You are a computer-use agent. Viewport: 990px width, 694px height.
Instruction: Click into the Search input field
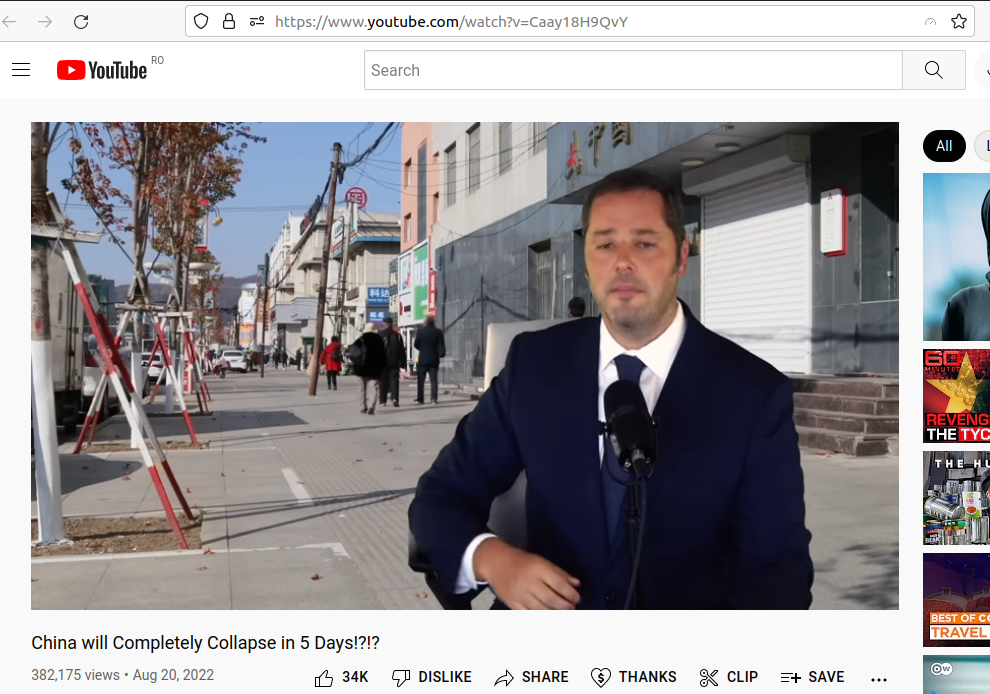tap(630, 70)
